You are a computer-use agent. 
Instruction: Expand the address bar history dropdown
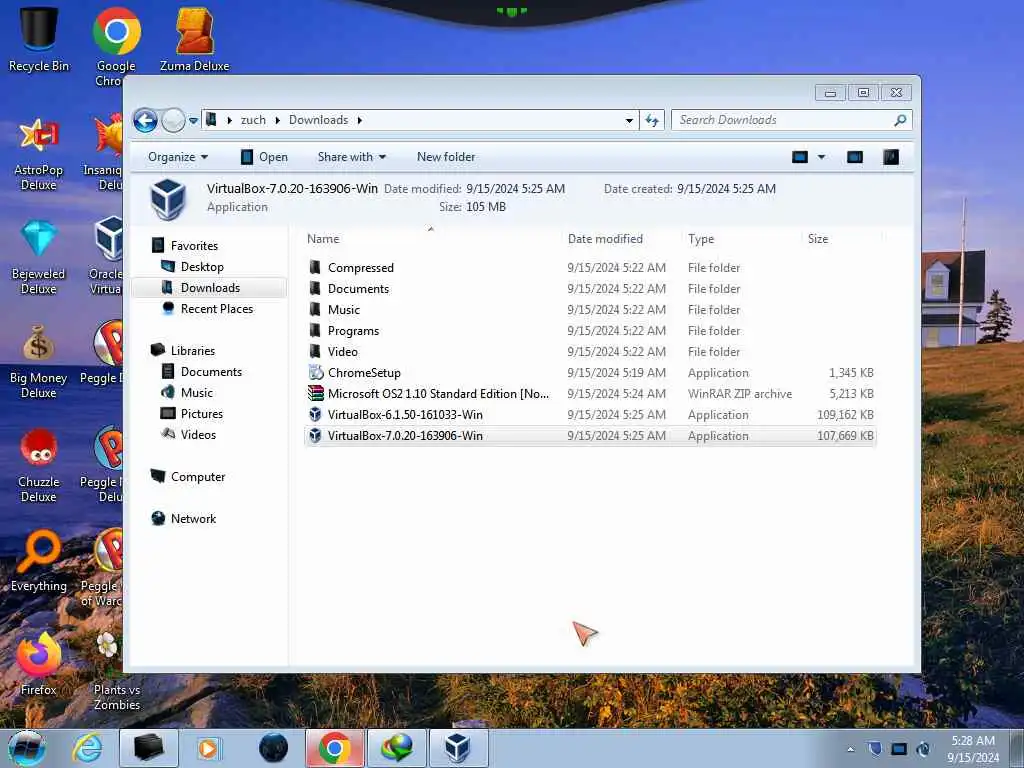point(629,120)
